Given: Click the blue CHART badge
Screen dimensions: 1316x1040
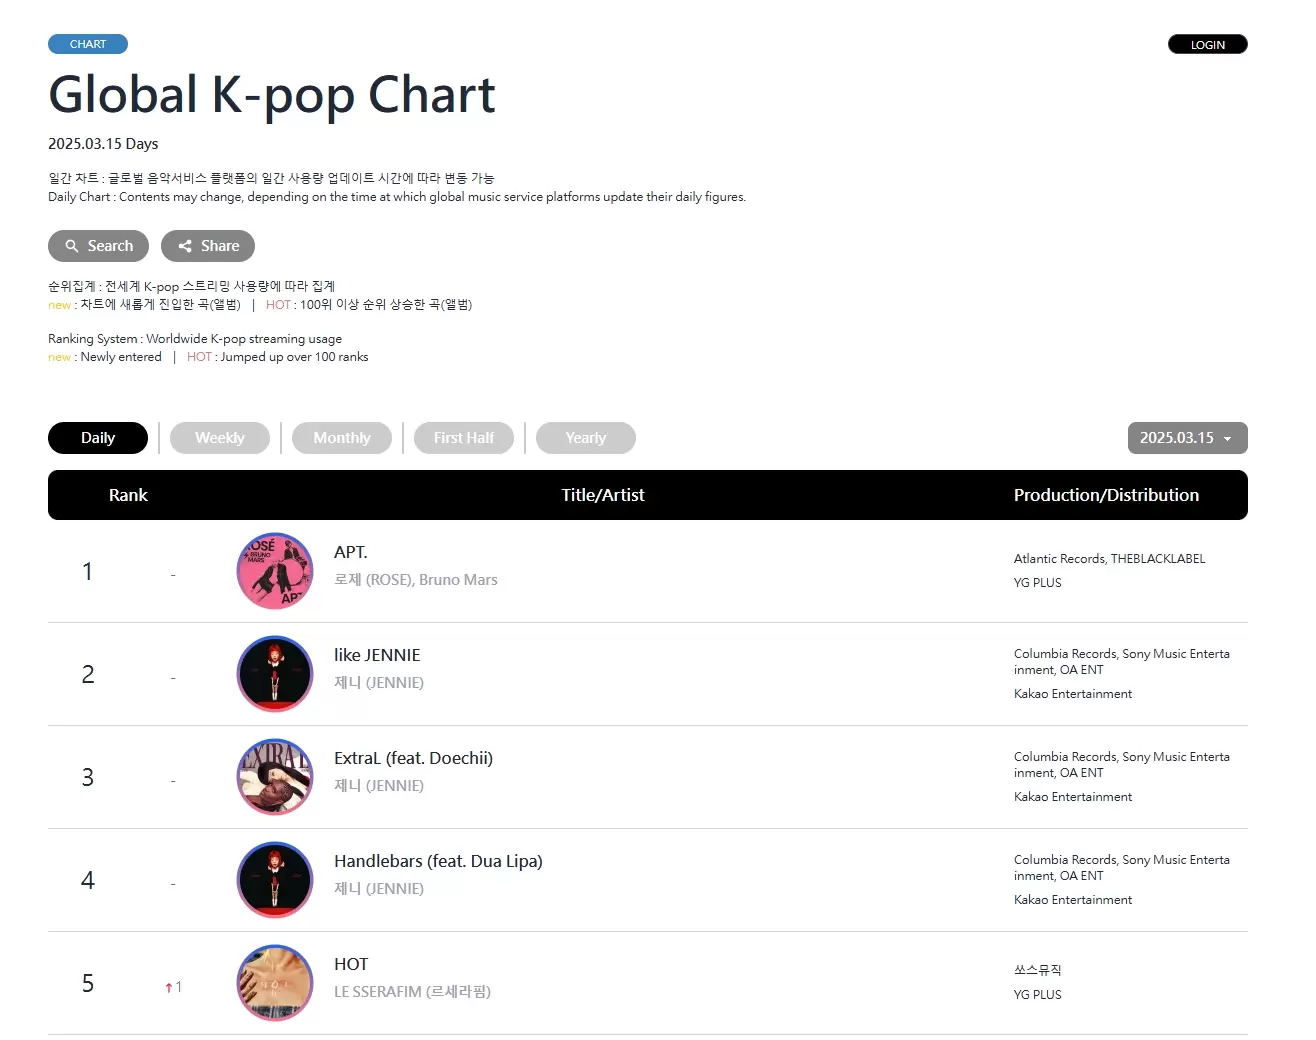Looking at the screenshot, I should (88, 44).
